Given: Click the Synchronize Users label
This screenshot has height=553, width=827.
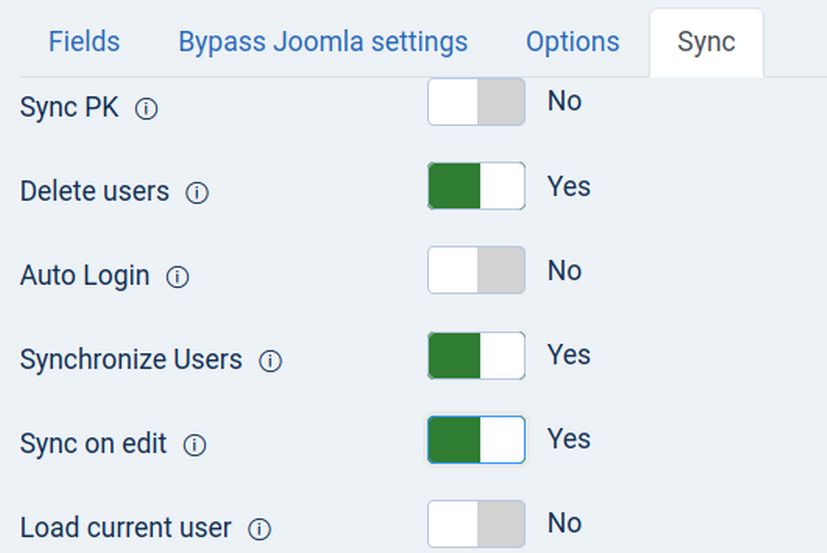Looking at the screenshot, I should 131,359.
